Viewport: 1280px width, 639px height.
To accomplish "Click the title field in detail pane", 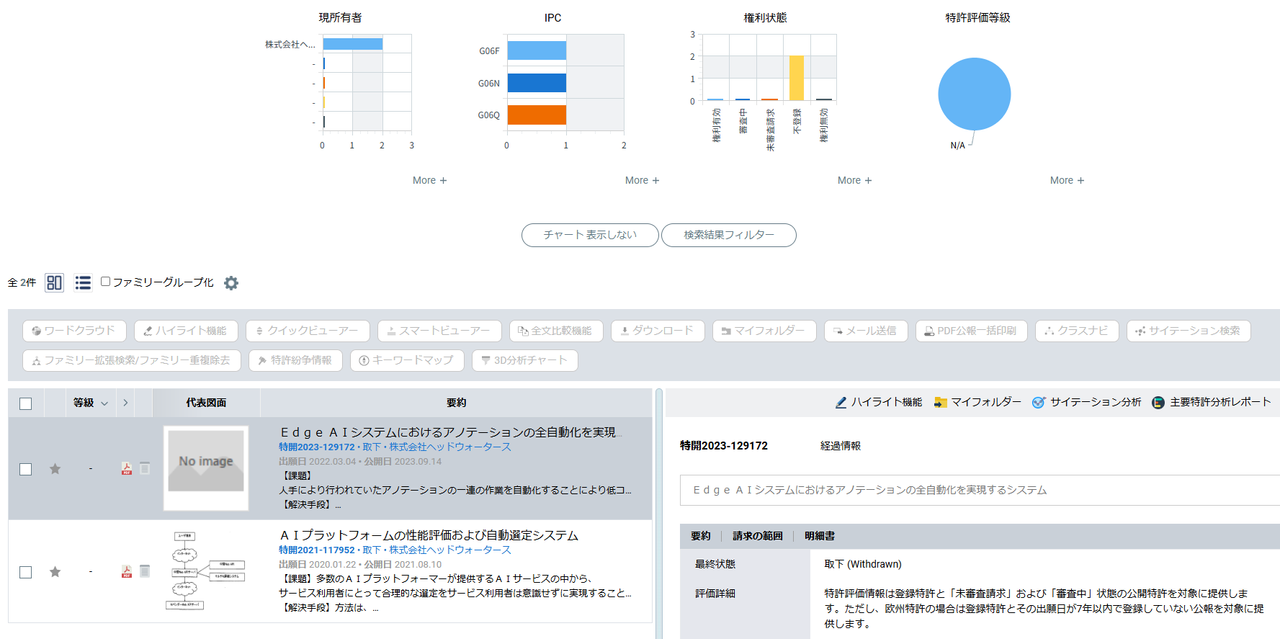I will coord(979,490).
